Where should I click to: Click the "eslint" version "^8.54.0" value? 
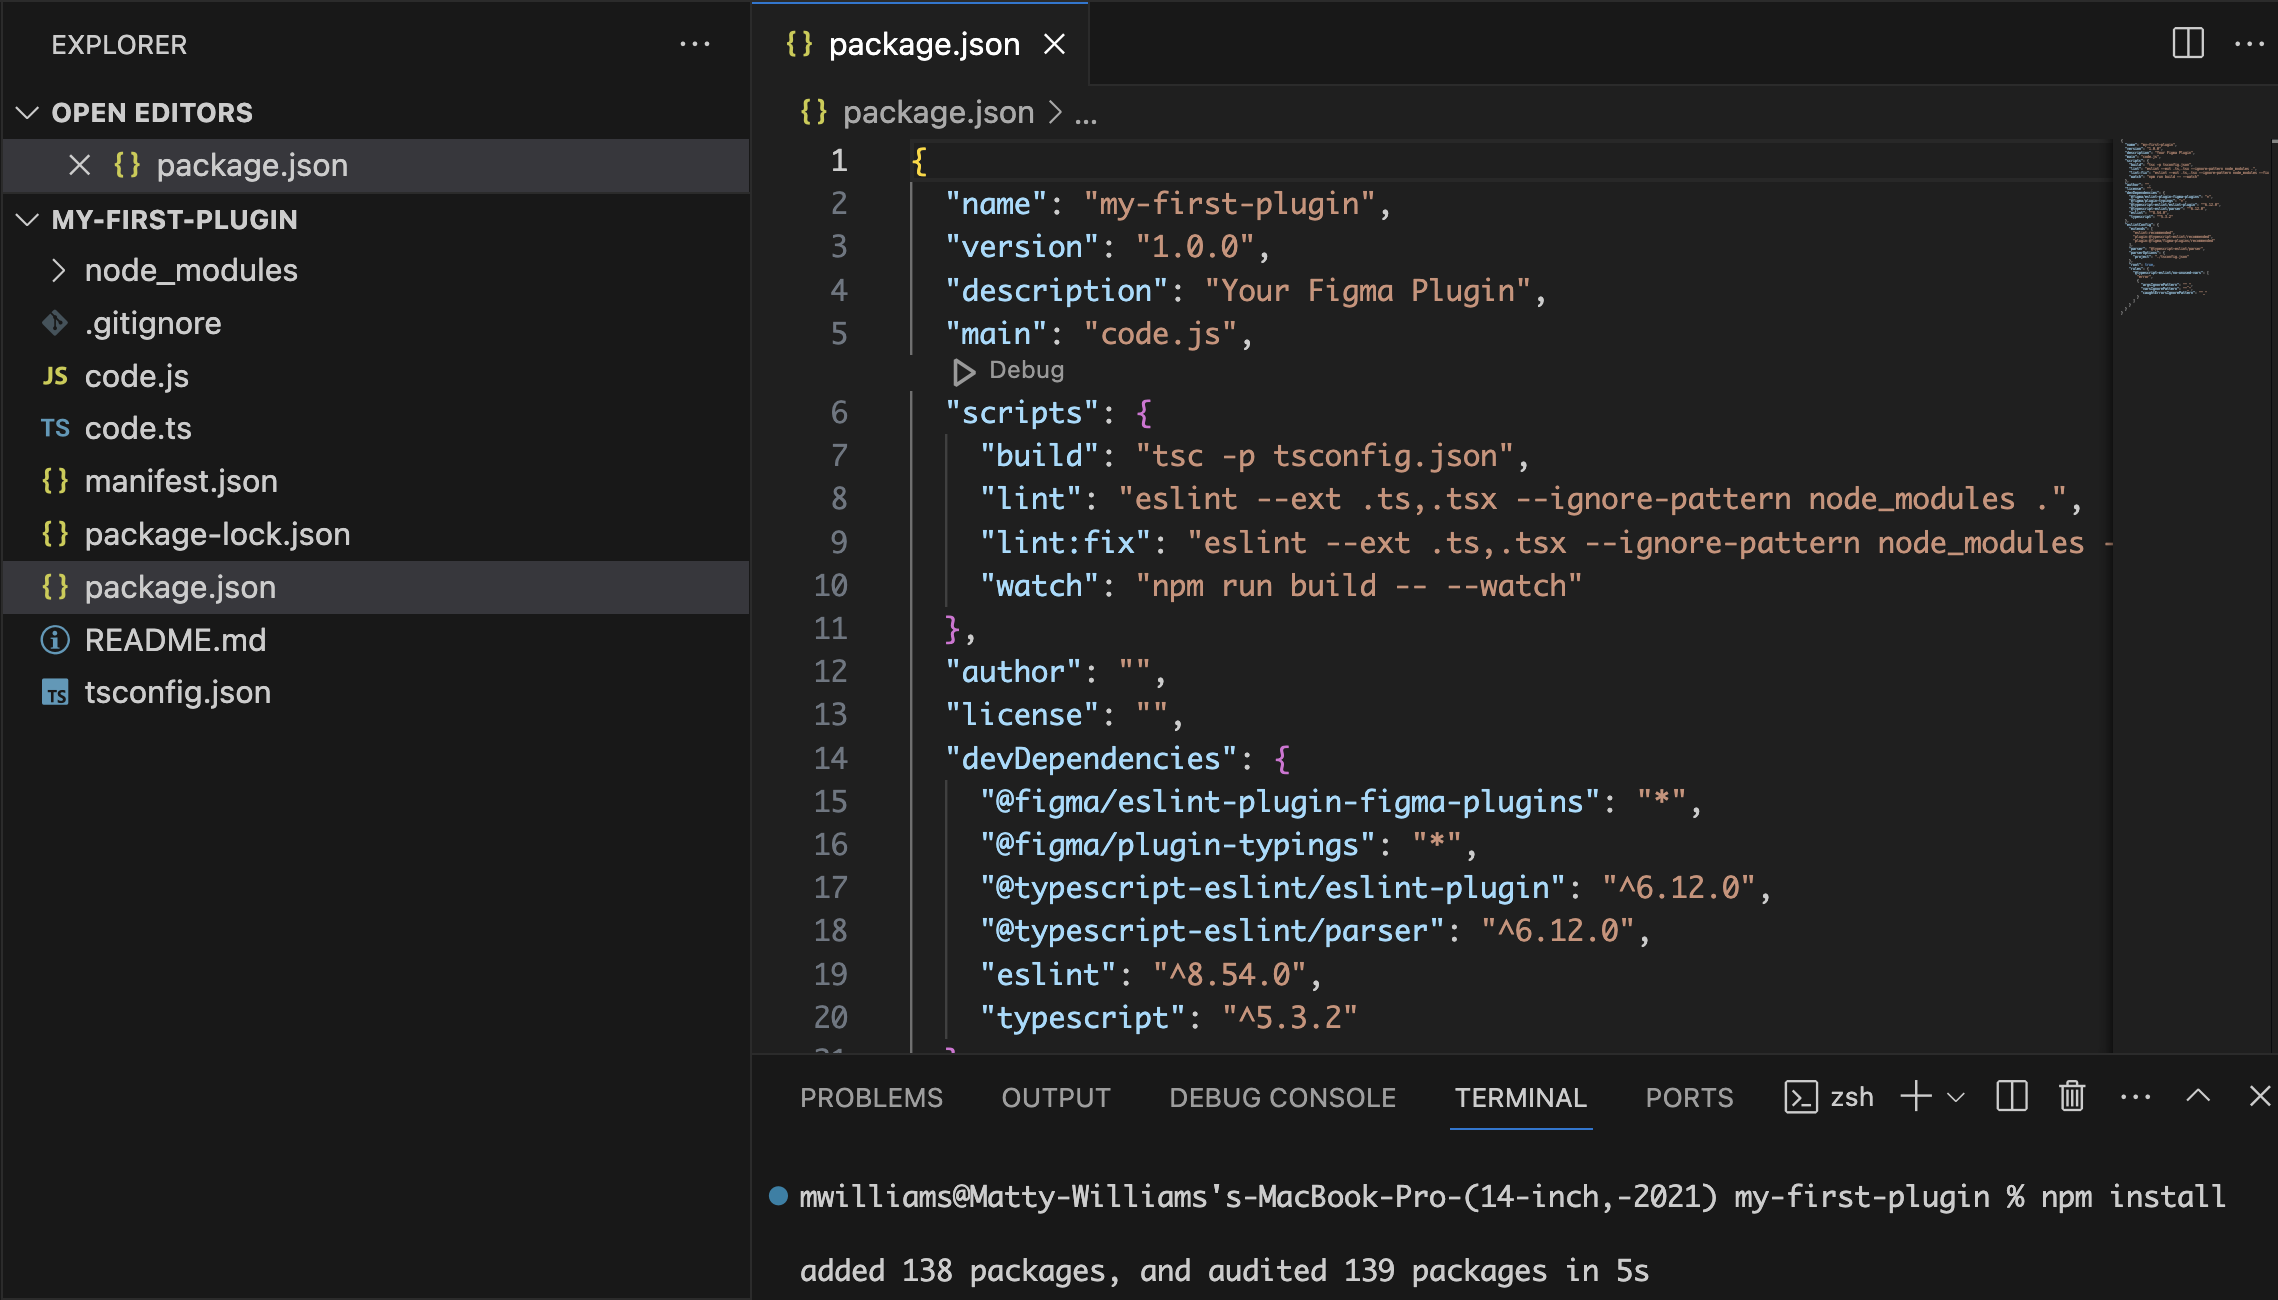pyautogui.click(x=1229, y=975)
